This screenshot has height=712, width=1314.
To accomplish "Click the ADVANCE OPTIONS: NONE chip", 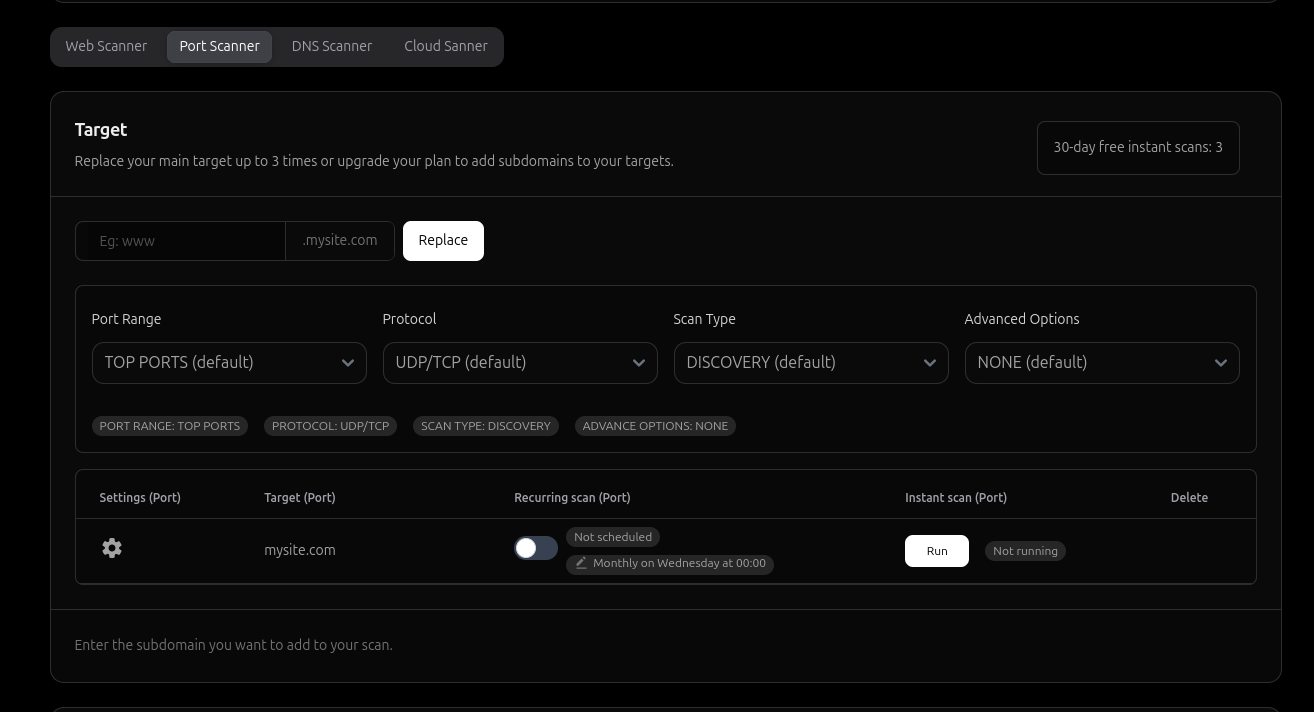I will [x=655, y=425].
